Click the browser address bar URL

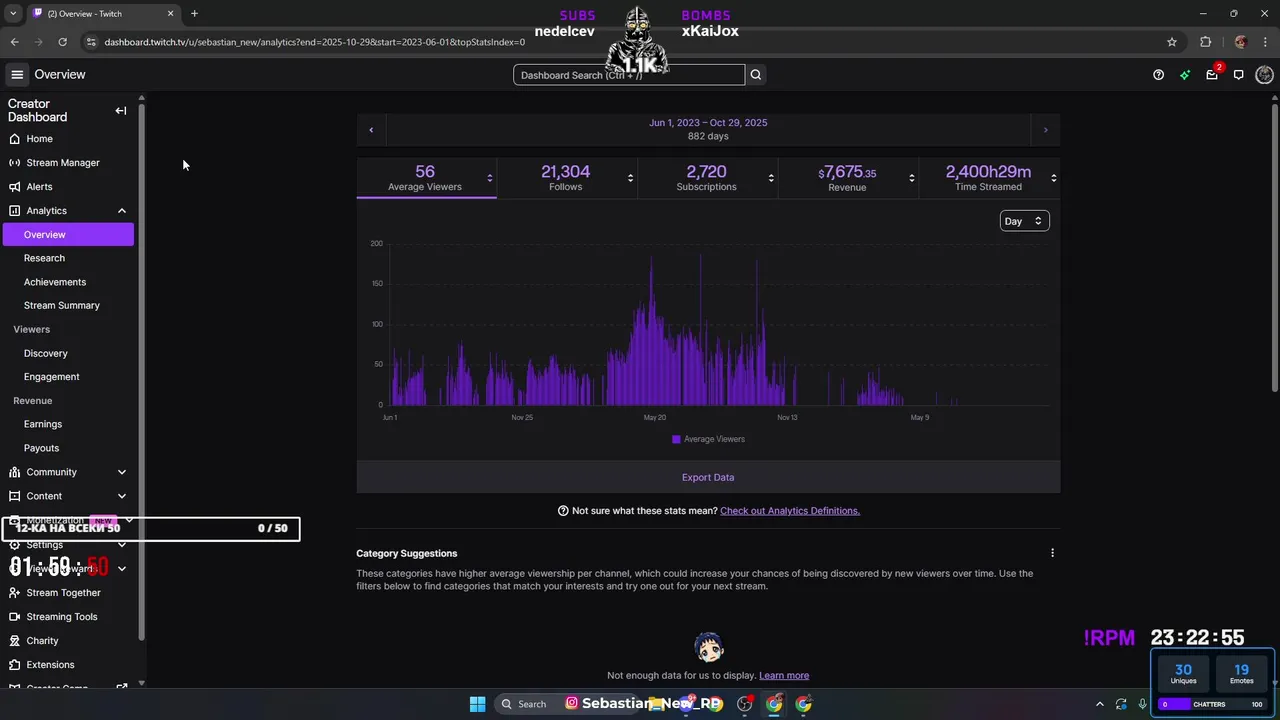(315, 42)
